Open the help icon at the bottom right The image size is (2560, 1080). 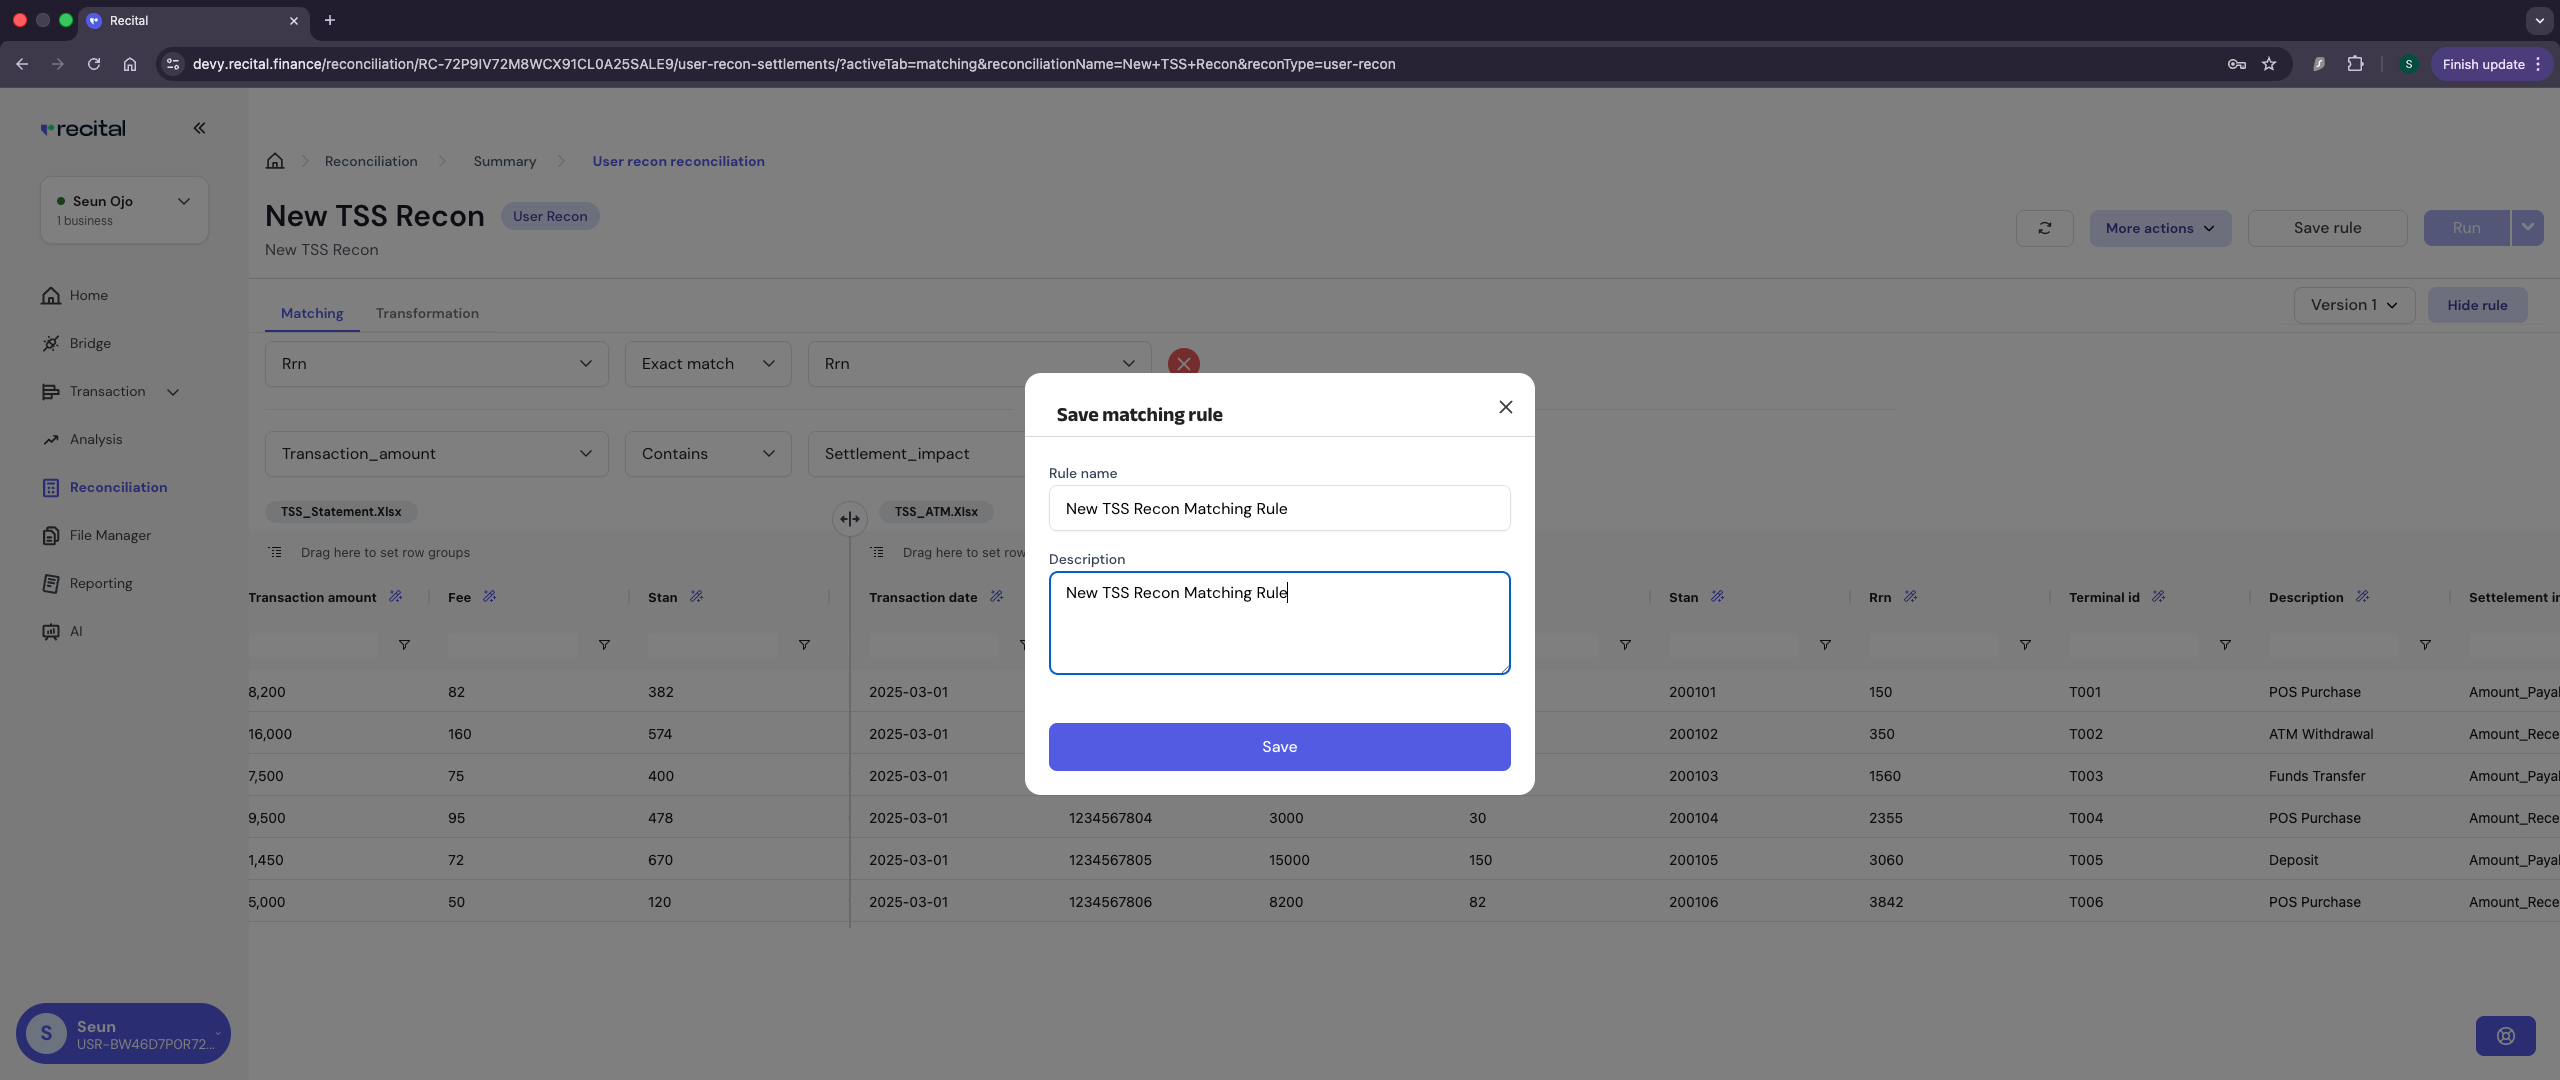click(2505, 1036)
